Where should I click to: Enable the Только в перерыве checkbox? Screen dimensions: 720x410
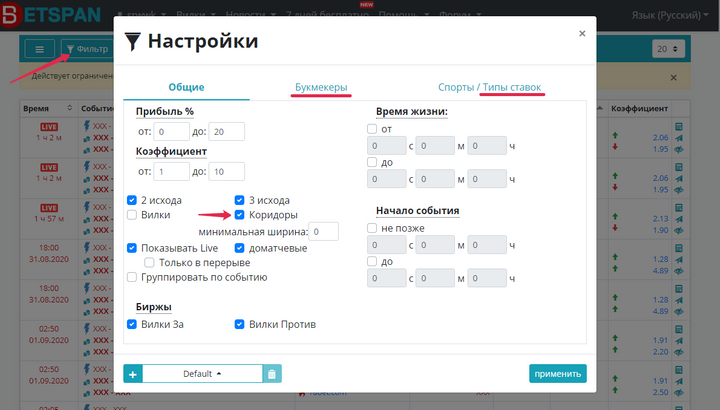coord(149,263)
